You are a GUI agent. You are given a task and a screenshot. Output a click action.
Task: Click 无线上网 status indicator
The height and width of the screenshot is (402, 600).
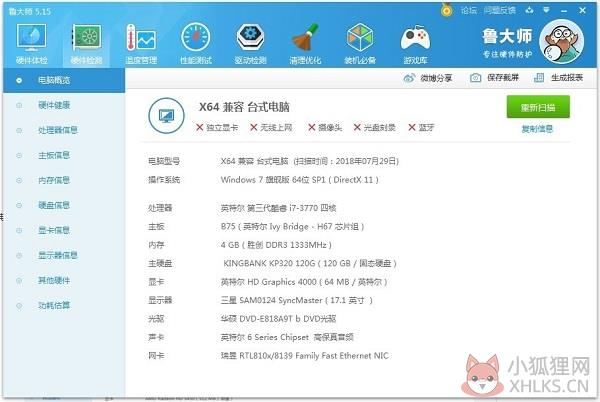tap(271, 127)
